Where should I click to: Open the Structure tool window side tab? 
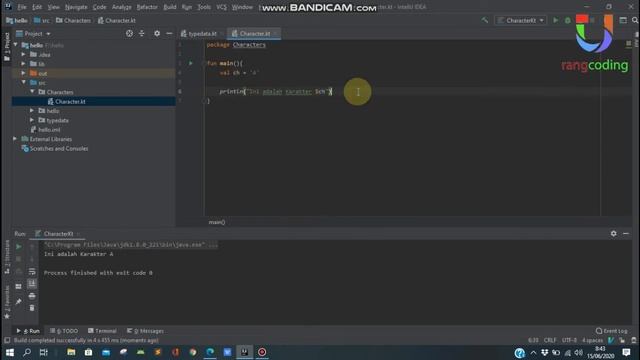pyautogui.click(x=7, y=257)
